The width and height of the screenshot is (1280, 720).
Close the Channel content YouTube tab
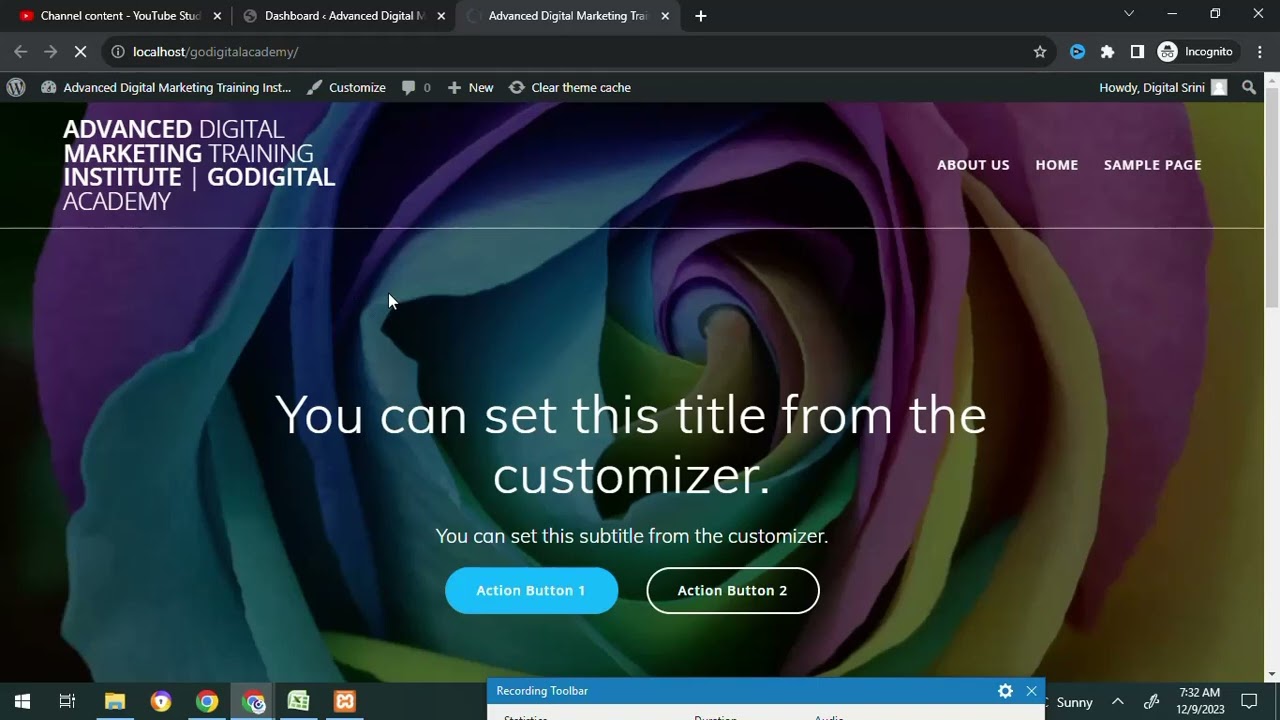[x=217, y=16]
